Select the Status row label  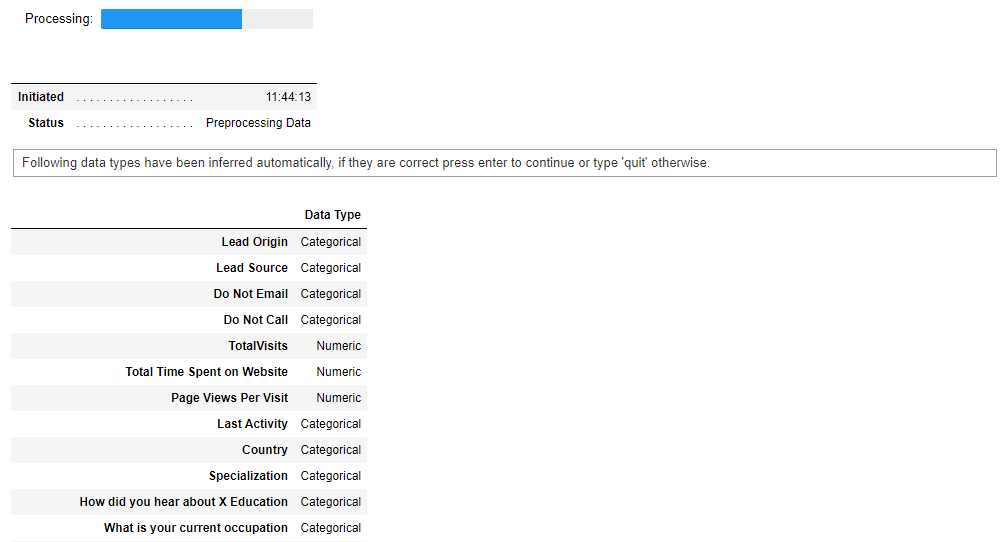pos(46,123)
